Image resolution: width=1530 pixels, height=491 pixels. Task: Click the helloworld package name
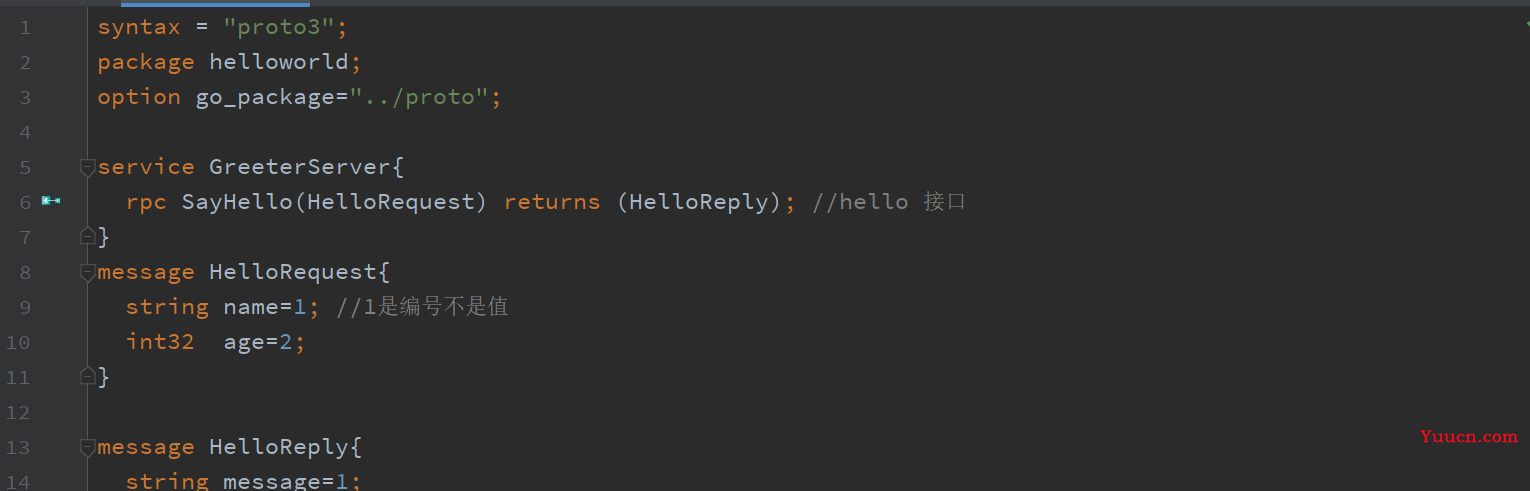(x=278, y=62)
